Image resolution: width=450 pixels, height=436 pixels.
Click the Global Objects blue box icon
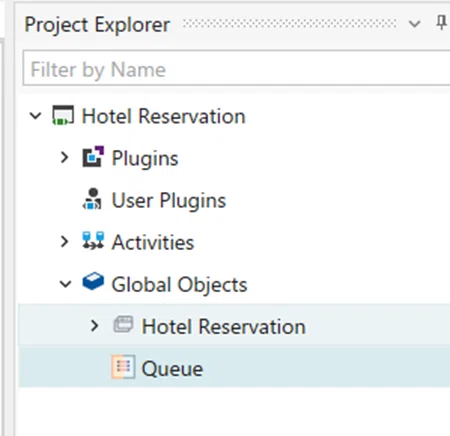[93, 282]
